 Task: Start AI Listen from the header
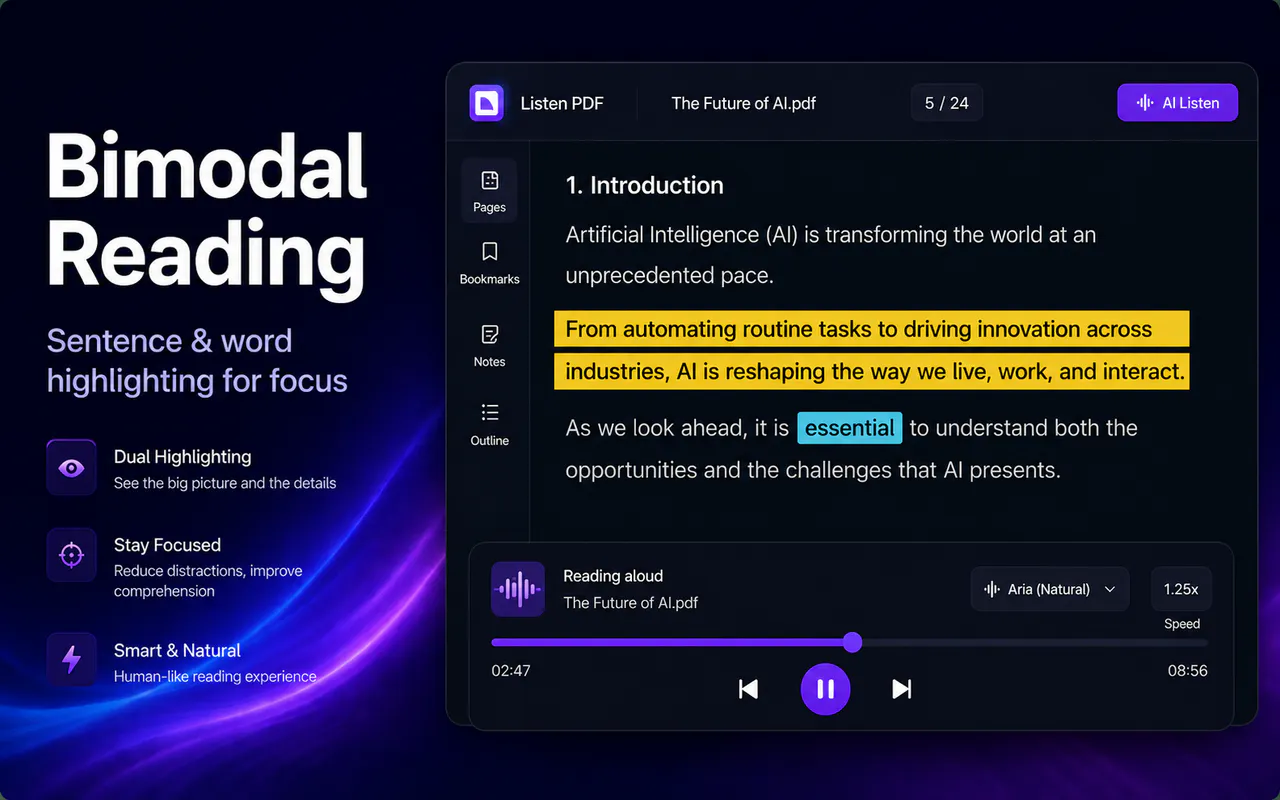pos(1178,103)
